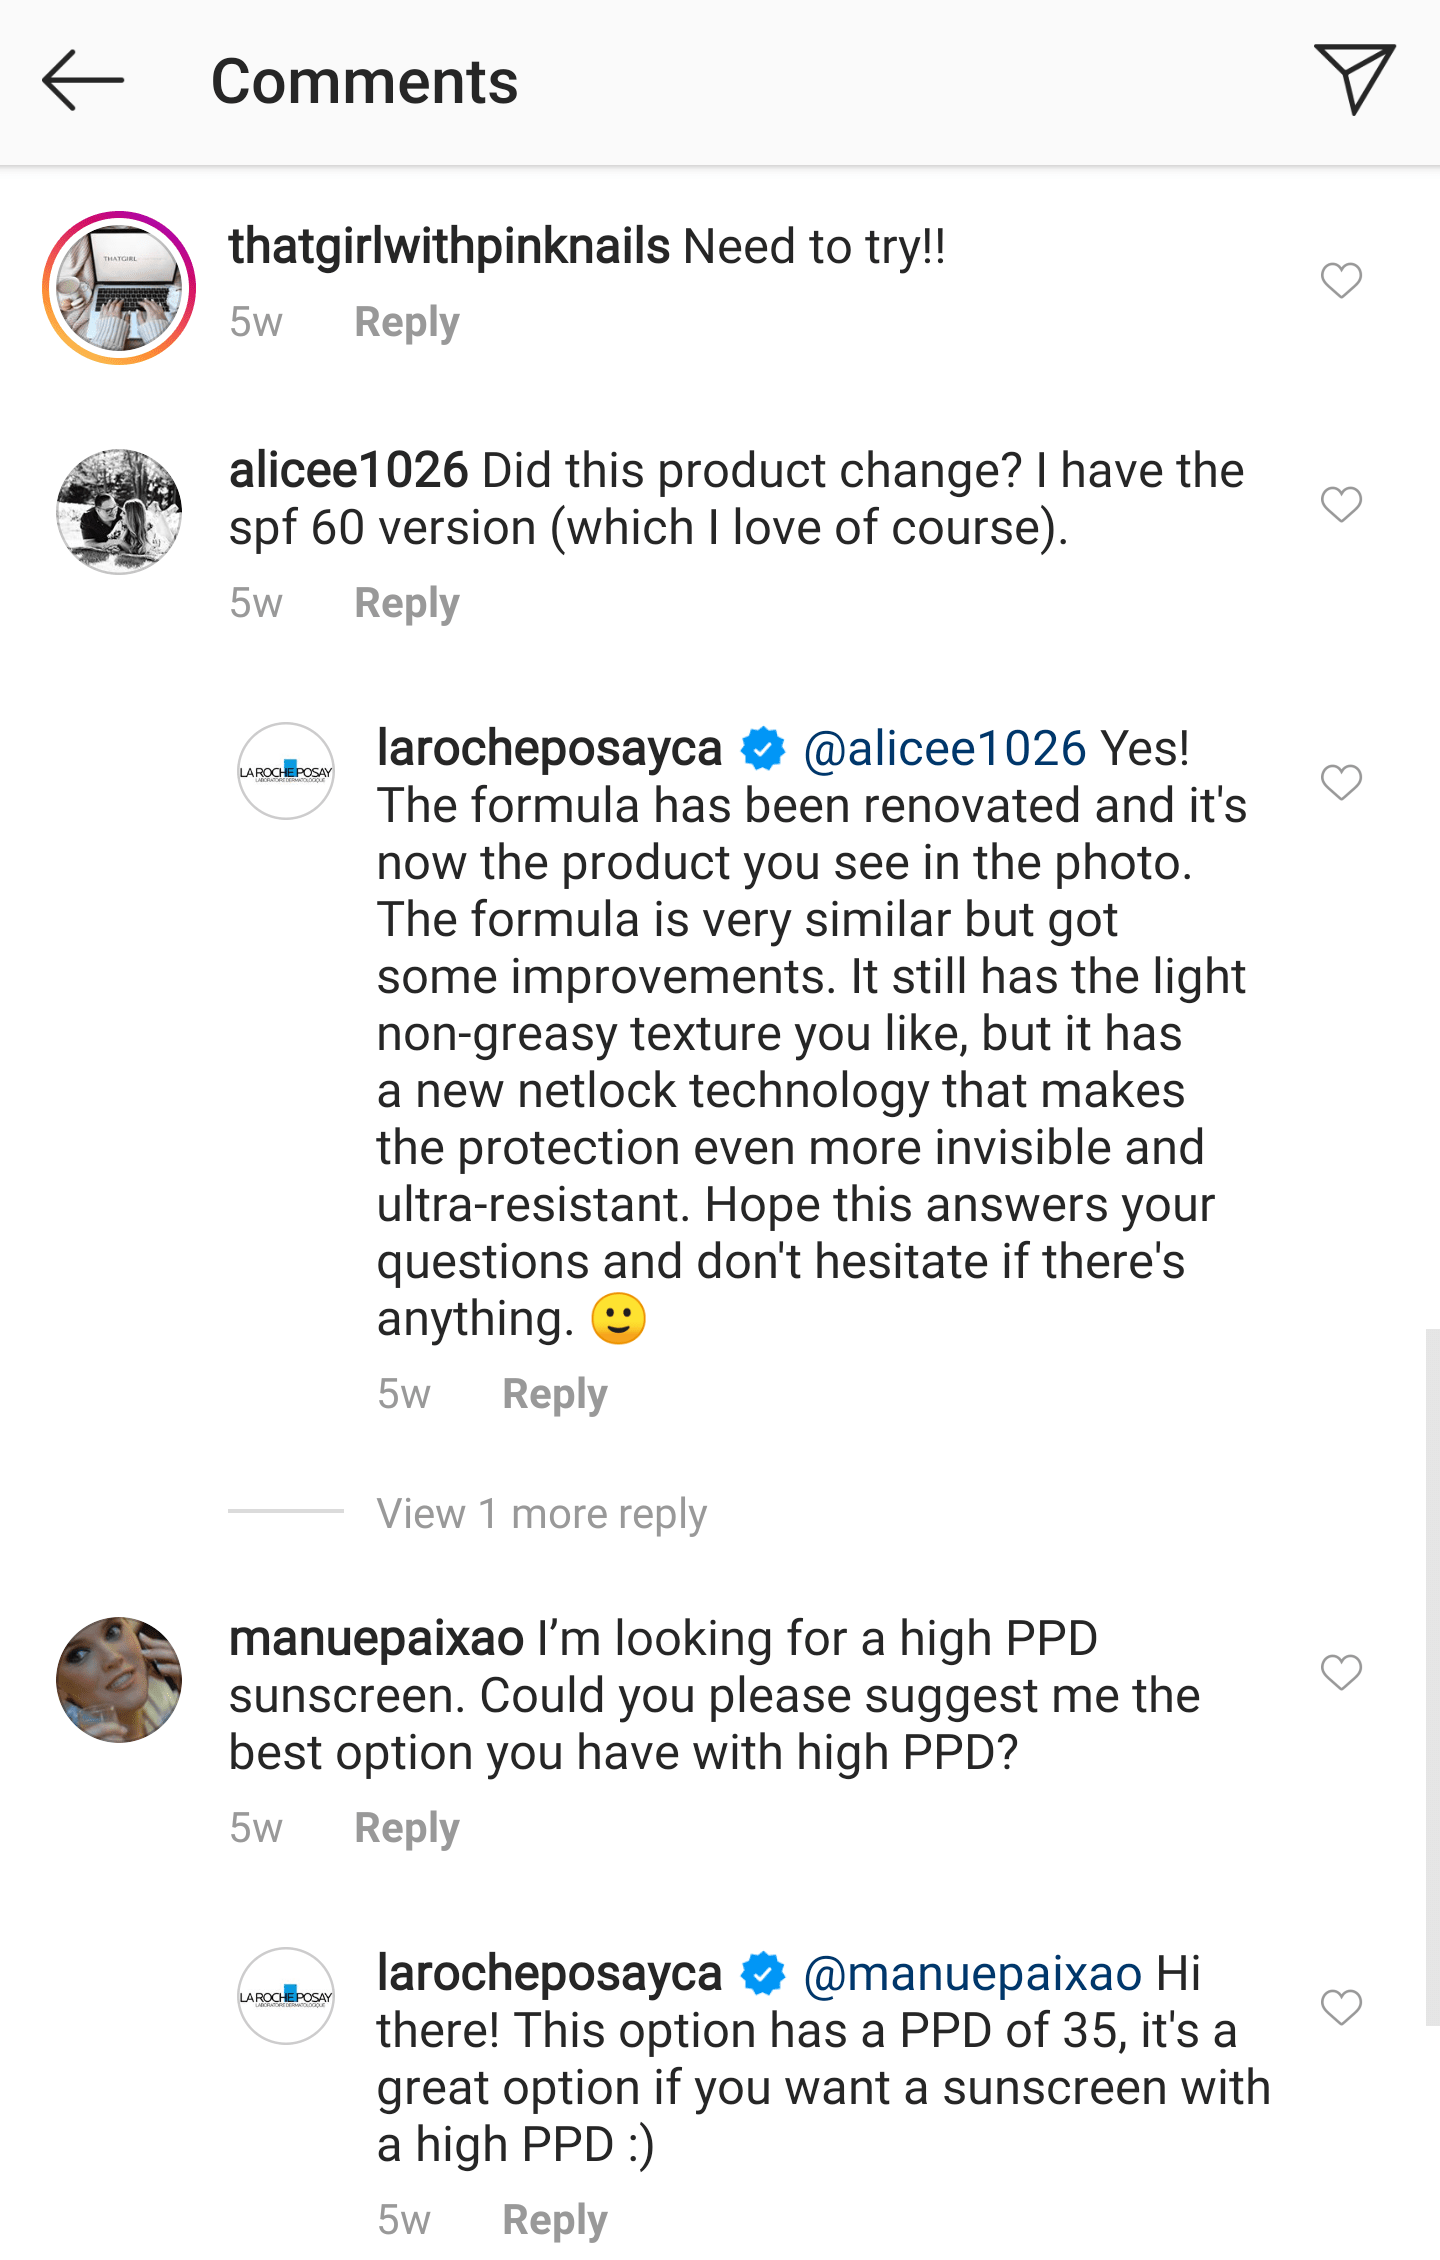Screen dimensions: 1440x2260
Task: Reply to larocheposayca's PPD of 35 comment
Action: tap(555, 2220)
